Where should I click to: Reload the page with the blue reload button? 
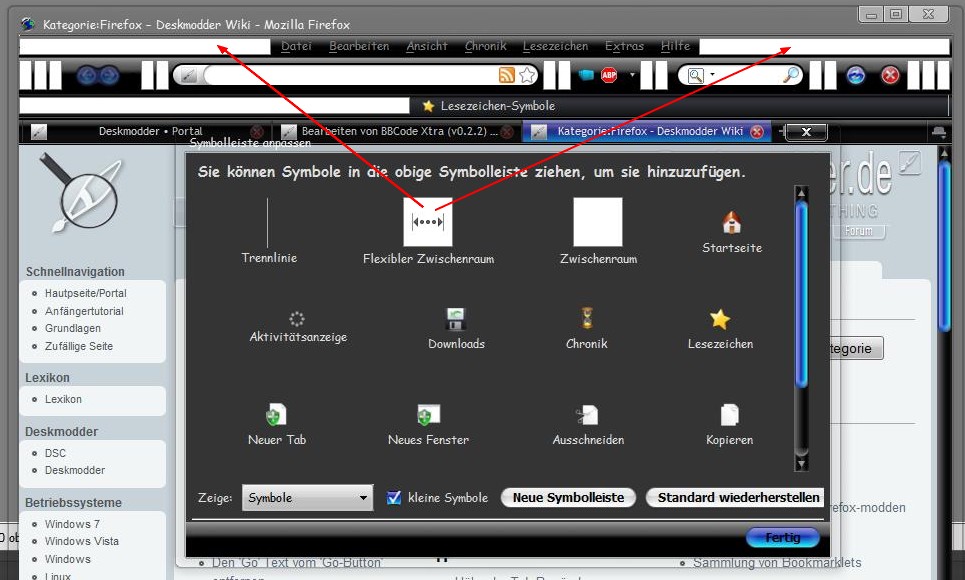pos(855,76)
